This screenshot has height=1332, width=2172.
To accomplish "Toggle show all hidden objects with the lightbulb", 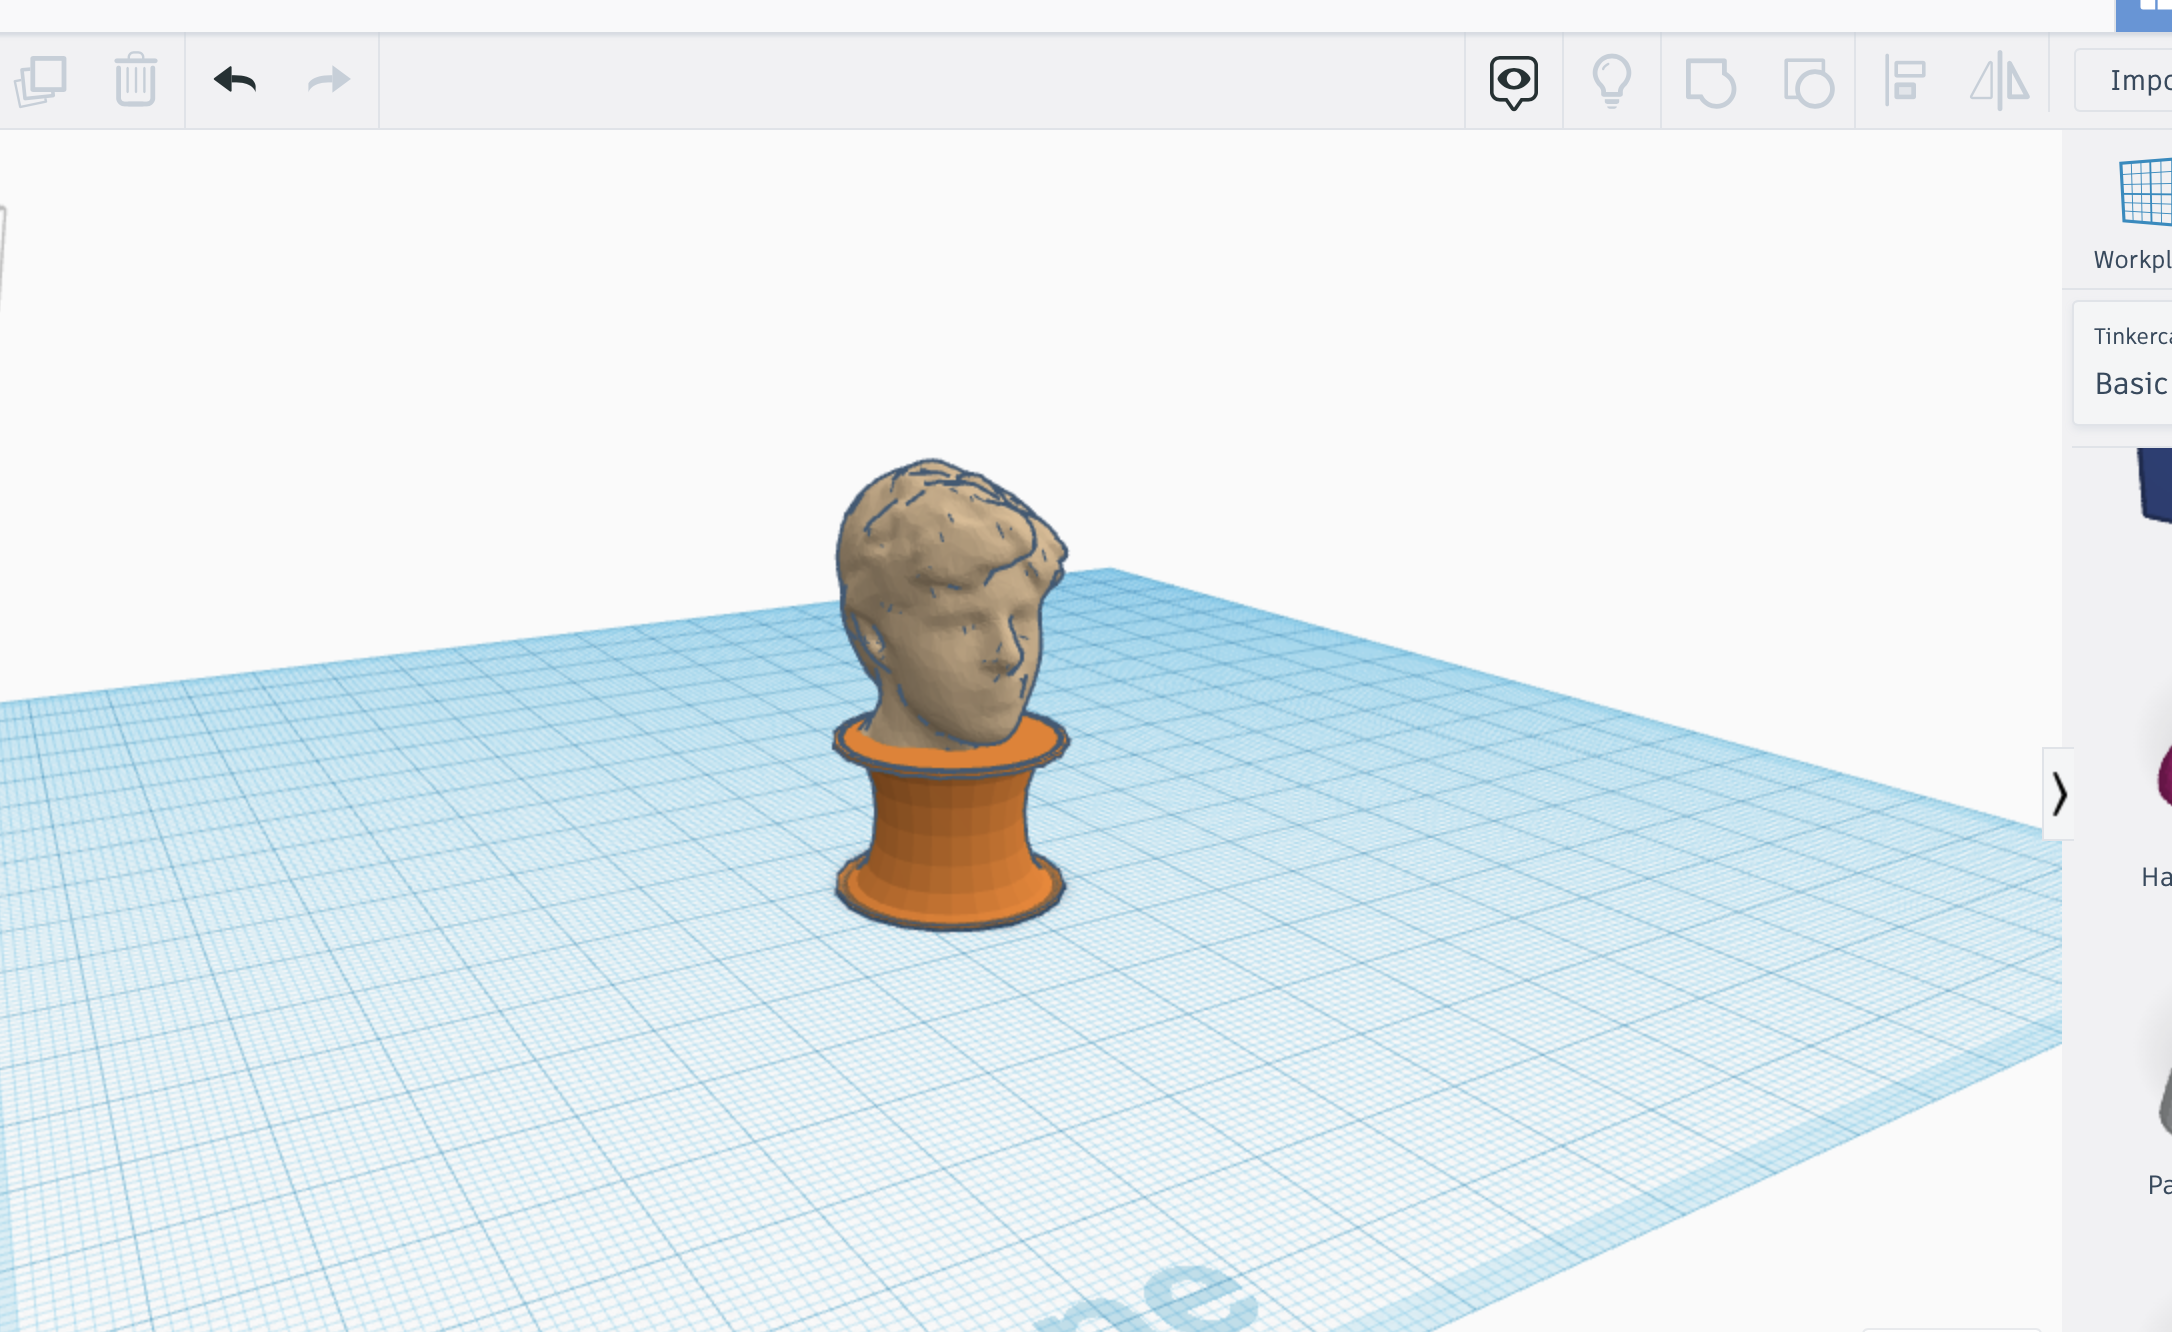I will point(1612,82).
